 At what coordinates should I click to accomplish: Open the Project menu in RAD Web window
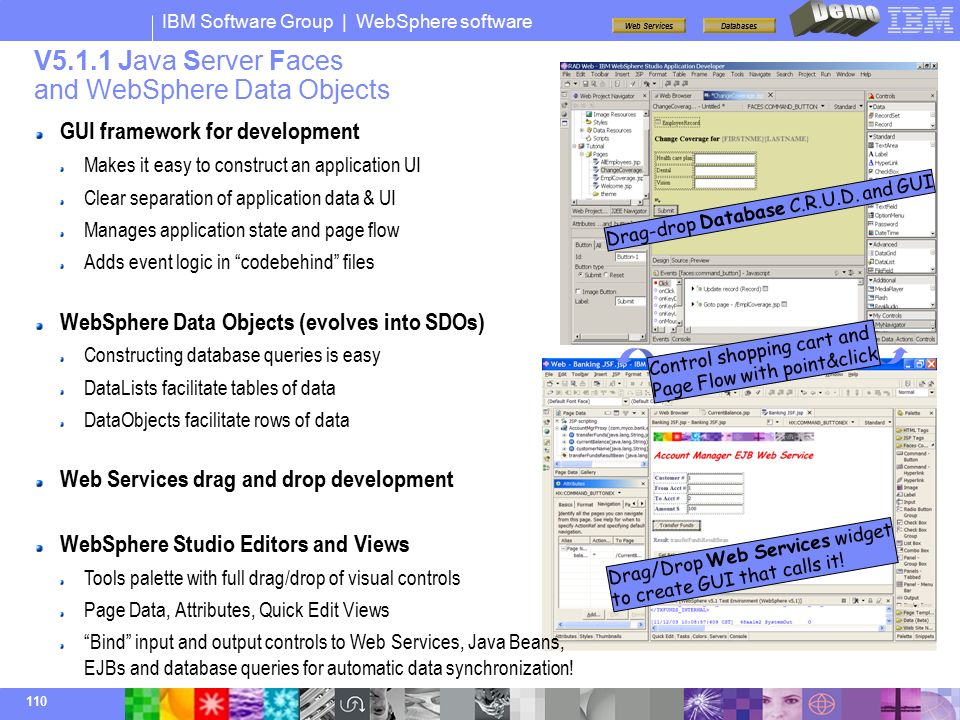pyautogui.click(x=806, y=75)
